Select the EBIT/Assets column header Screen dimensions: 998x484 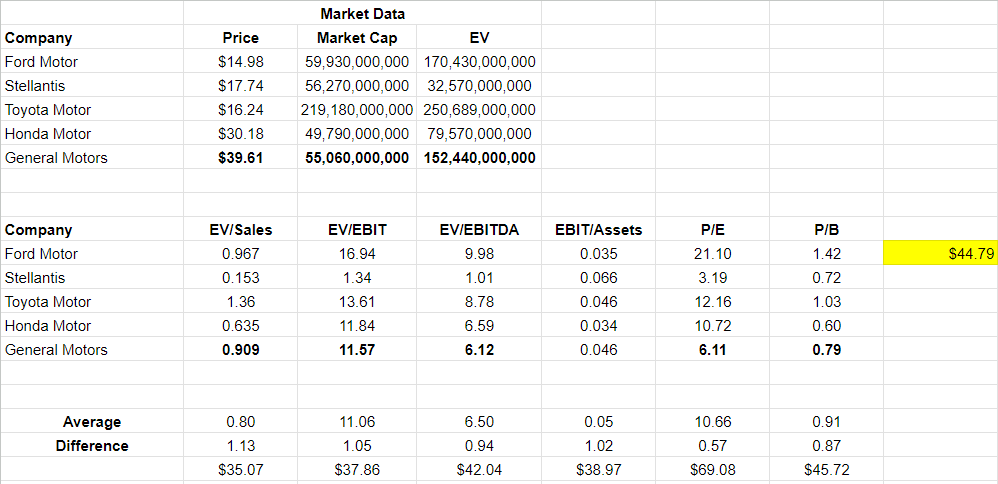tap(598, 230)
